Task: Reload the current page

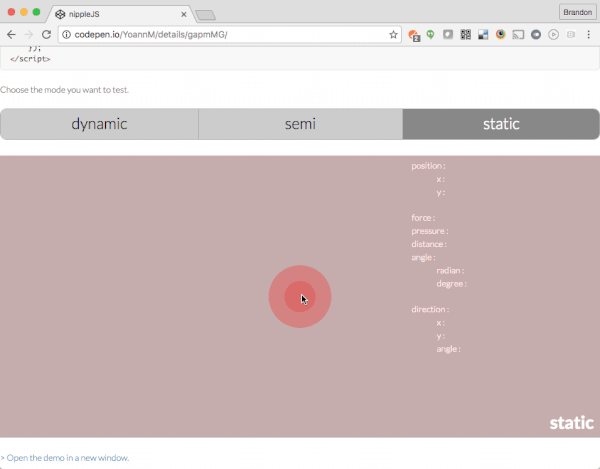Action: point(46,35)
